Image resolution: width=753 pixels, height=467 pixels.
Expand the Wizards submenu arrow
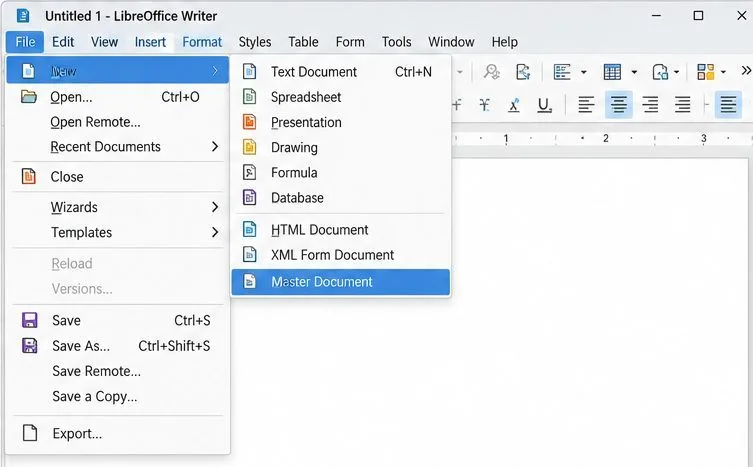pos(215,207)
